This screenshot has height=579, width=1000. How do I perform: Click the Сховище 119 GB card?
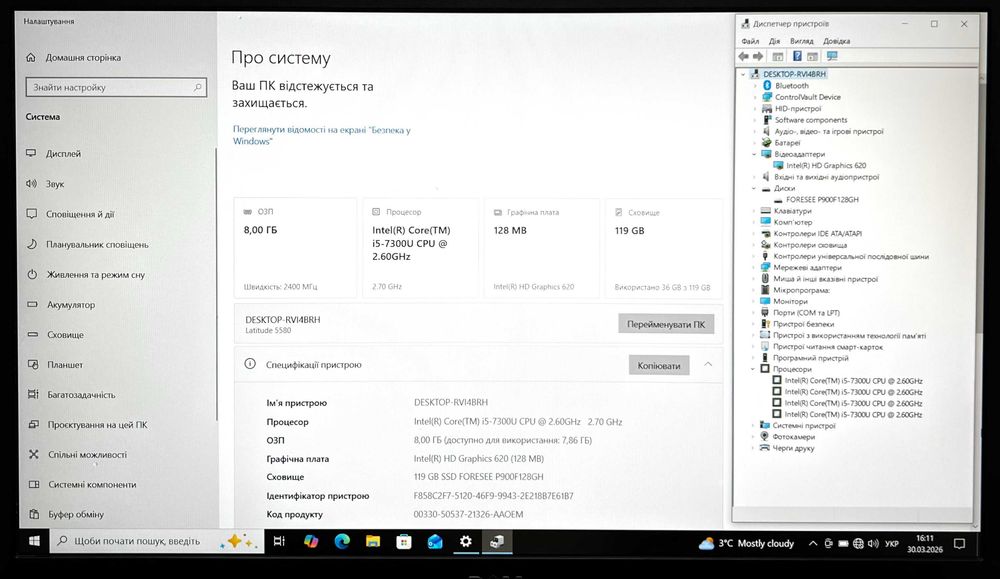pos(663,248)
